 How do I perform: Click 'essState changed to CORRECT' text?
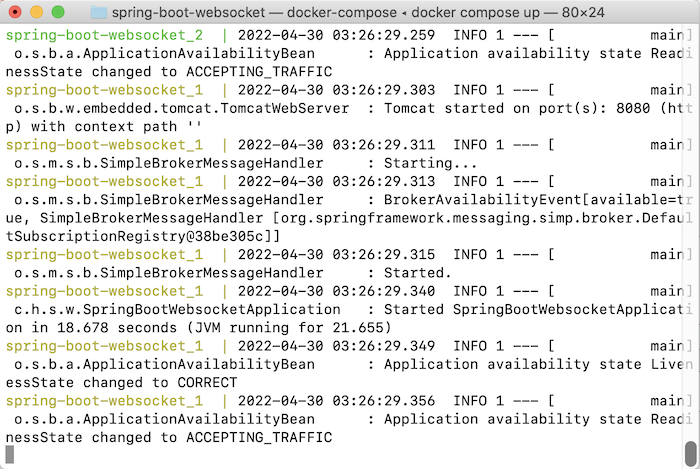point(121,382)
